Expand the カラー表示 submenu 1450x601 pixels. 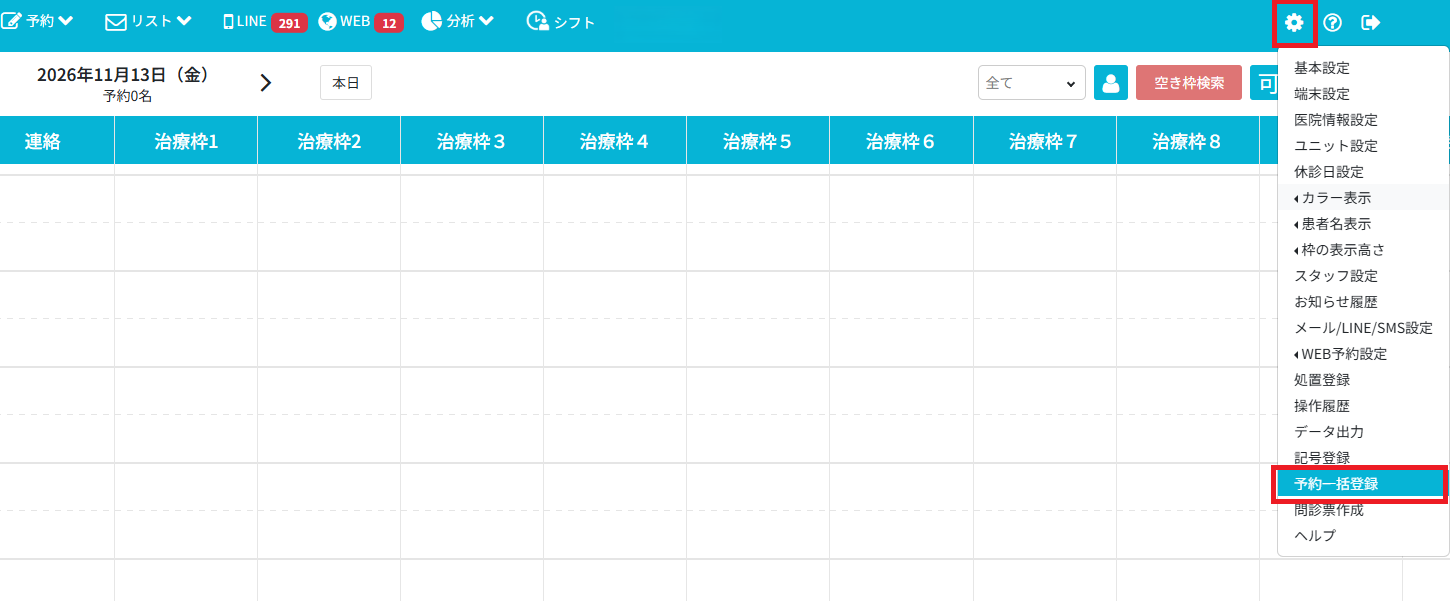1363,198
